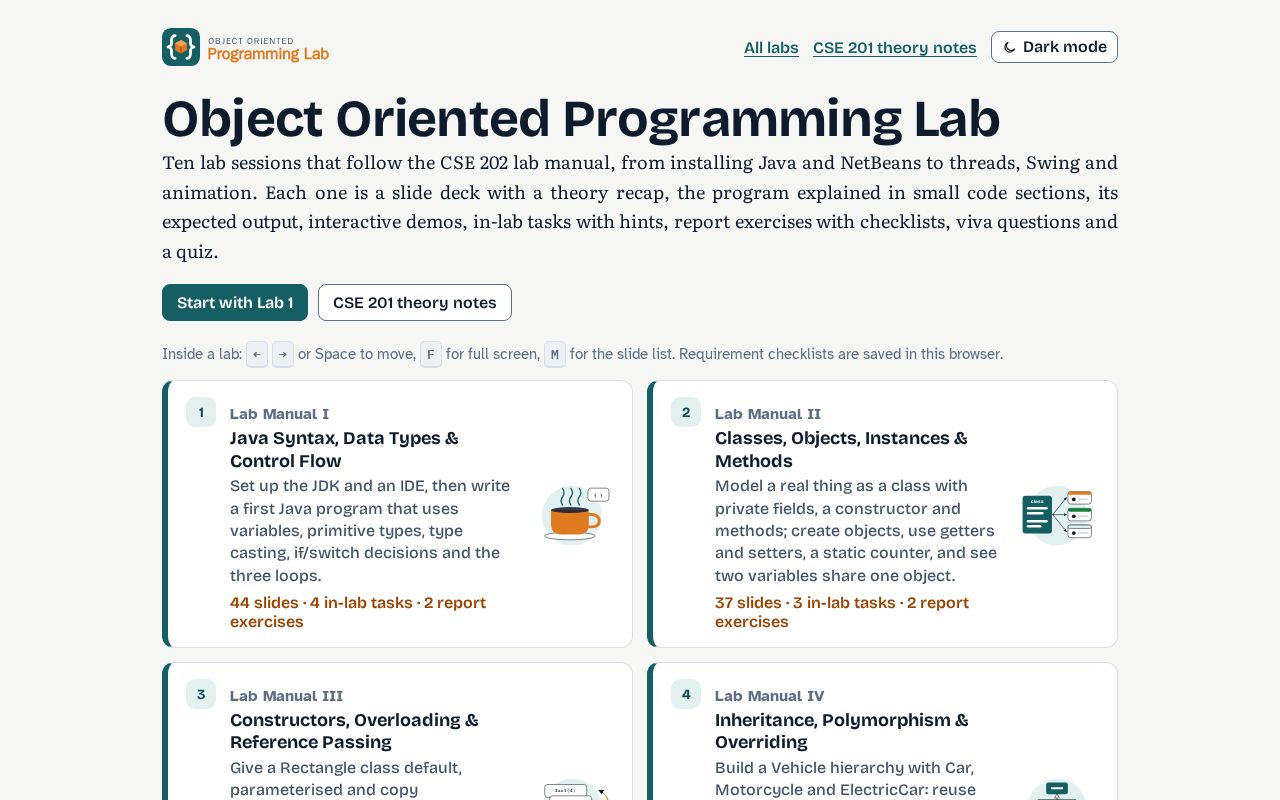
Task: Click the number 3 badge on Lab Manual III
Action: [201, 694]
